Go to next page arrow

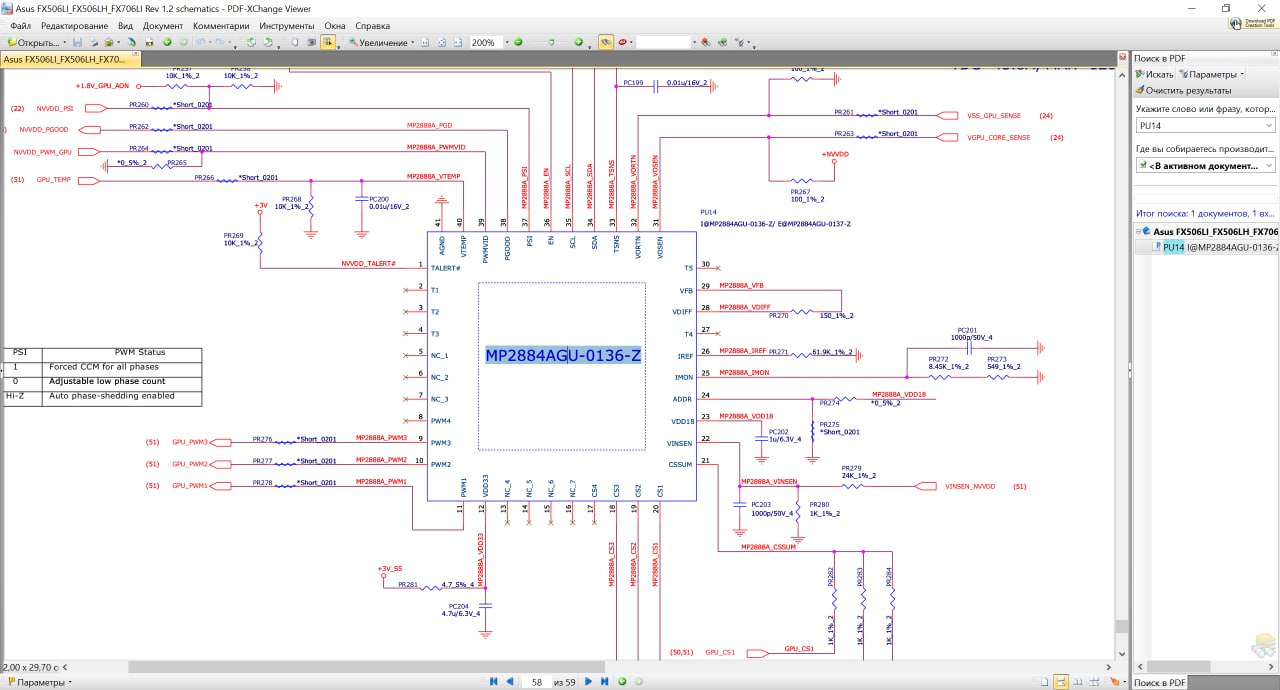tap(588, 682)
